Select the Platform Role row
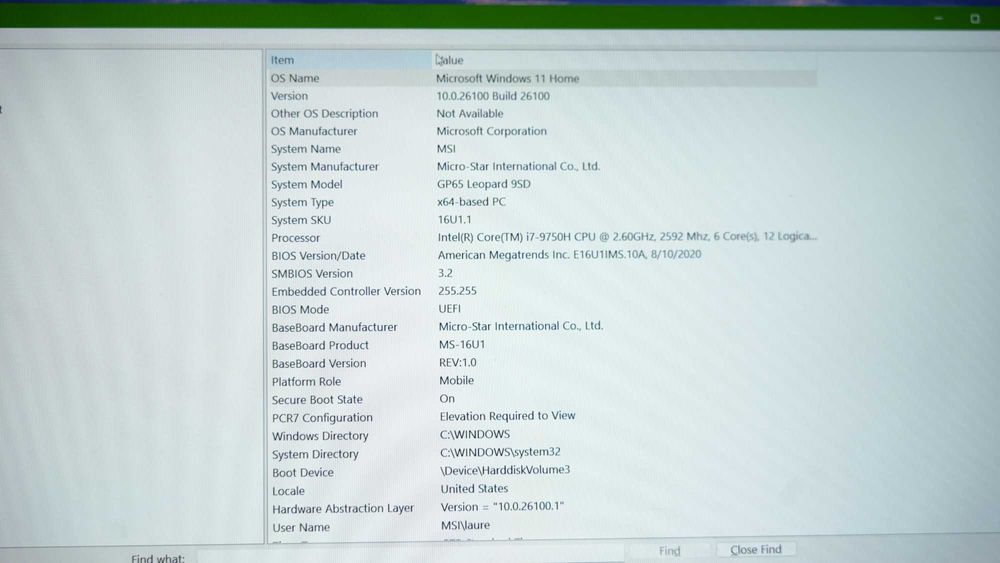Viewport: 1000px width, 563px height. (306, 382)
